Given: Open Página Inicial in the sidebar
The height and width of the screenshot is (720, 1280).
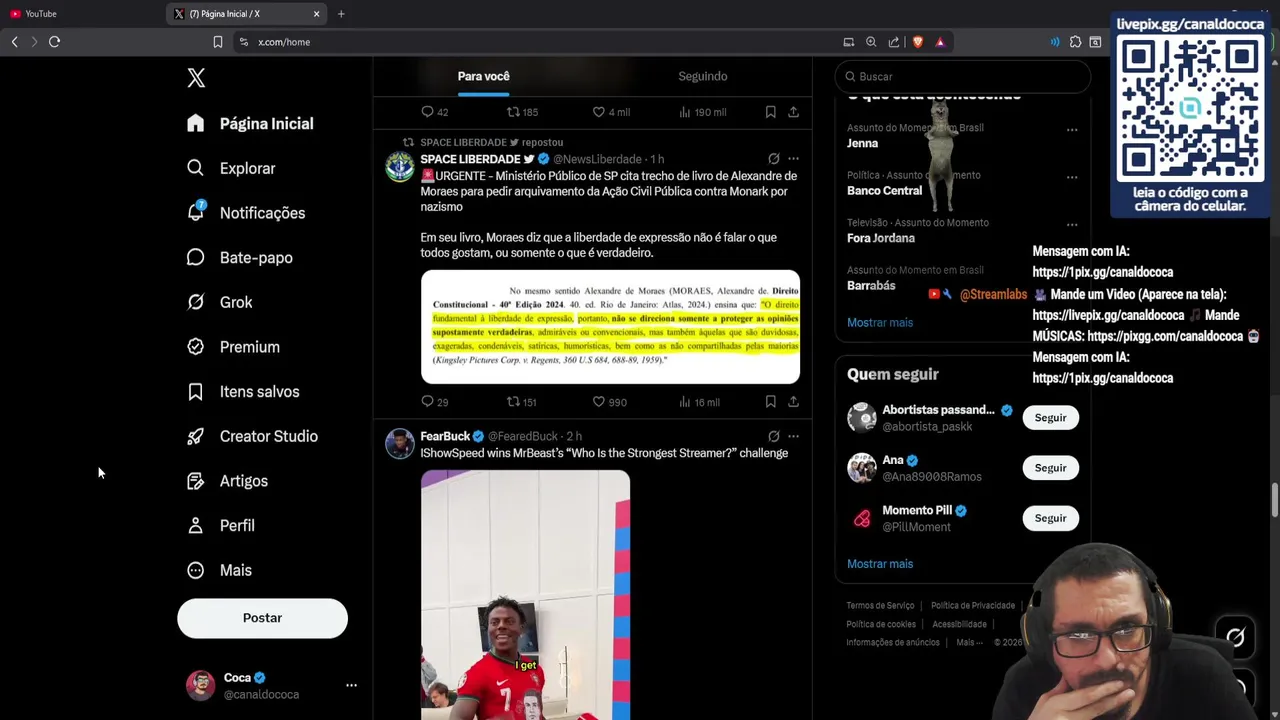Looking at the screenshot, I should (250, 123).
